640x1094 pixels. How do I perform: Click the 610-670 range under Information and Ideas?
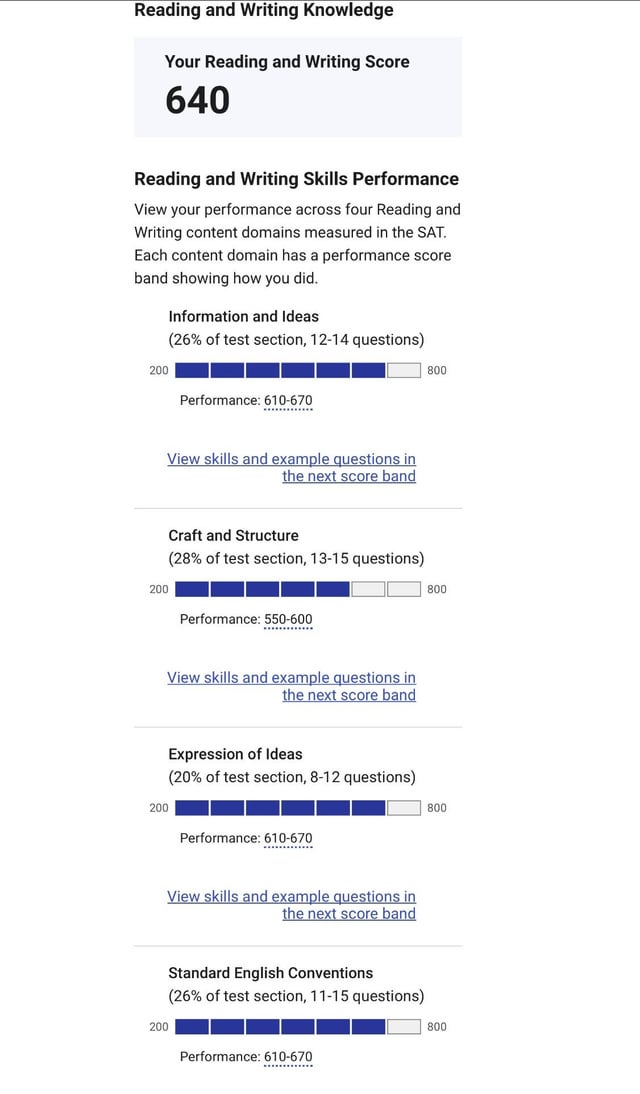pyautogui.click(x=288, y=401)
